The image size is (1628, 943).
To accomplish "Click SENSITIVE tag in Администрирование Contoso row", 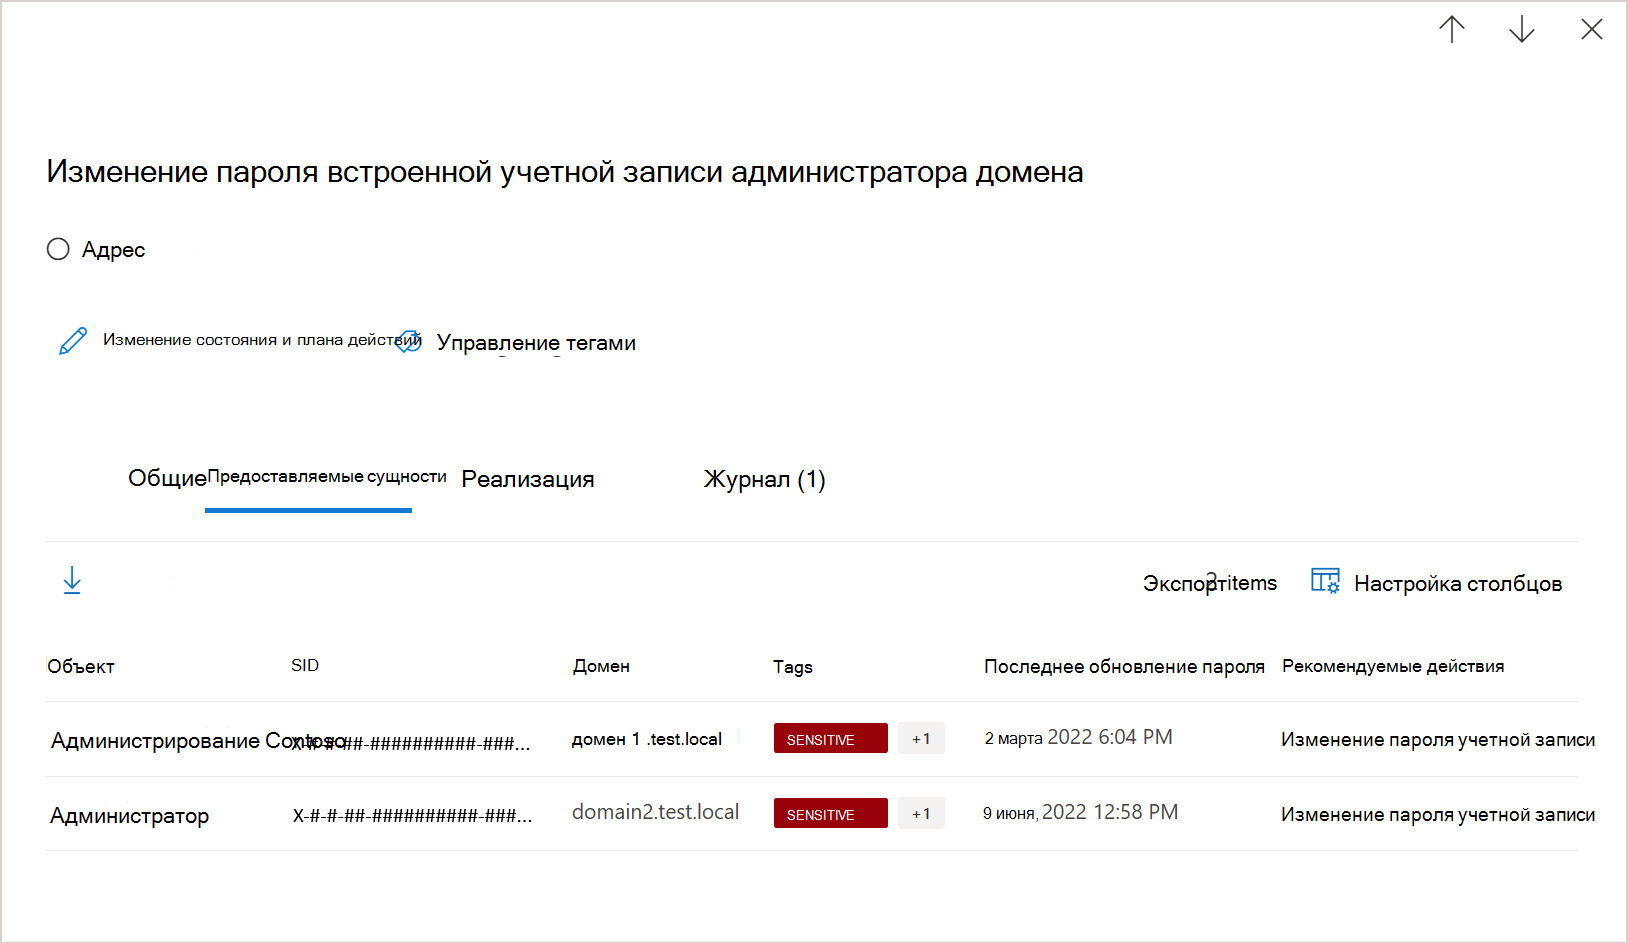I will pos(831,738).
